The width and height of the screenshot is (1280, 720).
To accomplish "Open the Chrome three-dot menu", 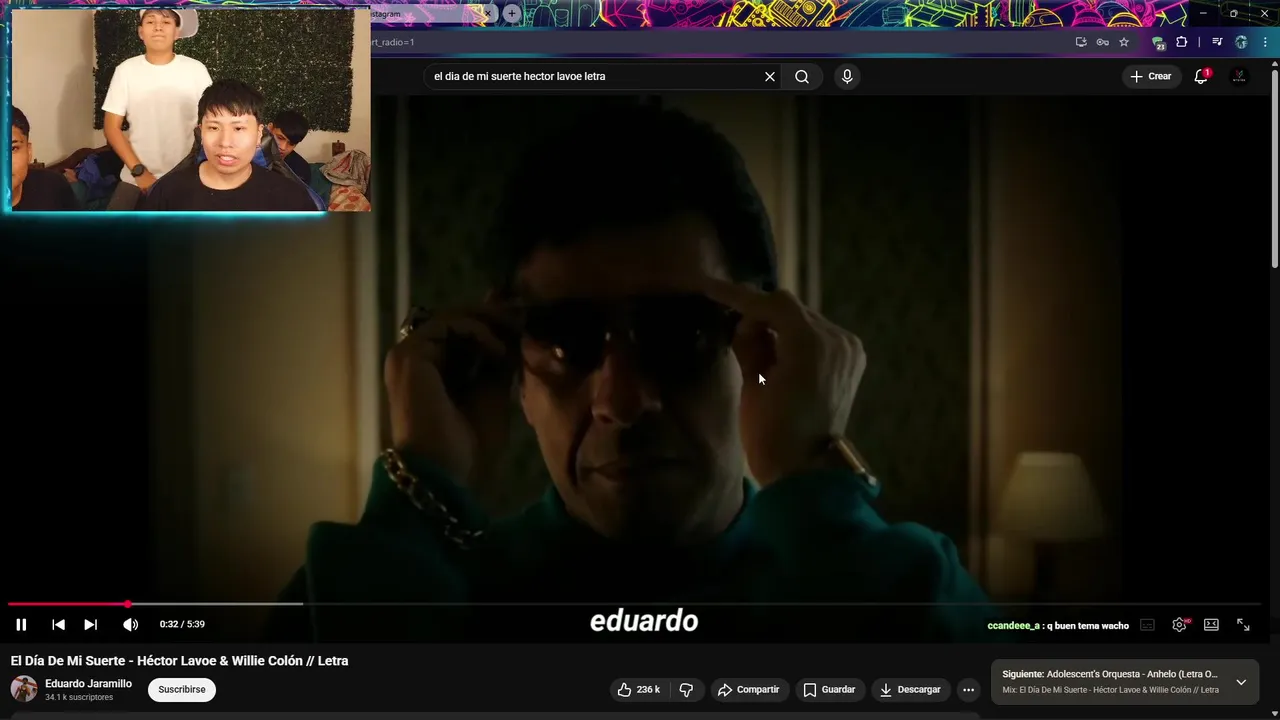I will 1264,42.
